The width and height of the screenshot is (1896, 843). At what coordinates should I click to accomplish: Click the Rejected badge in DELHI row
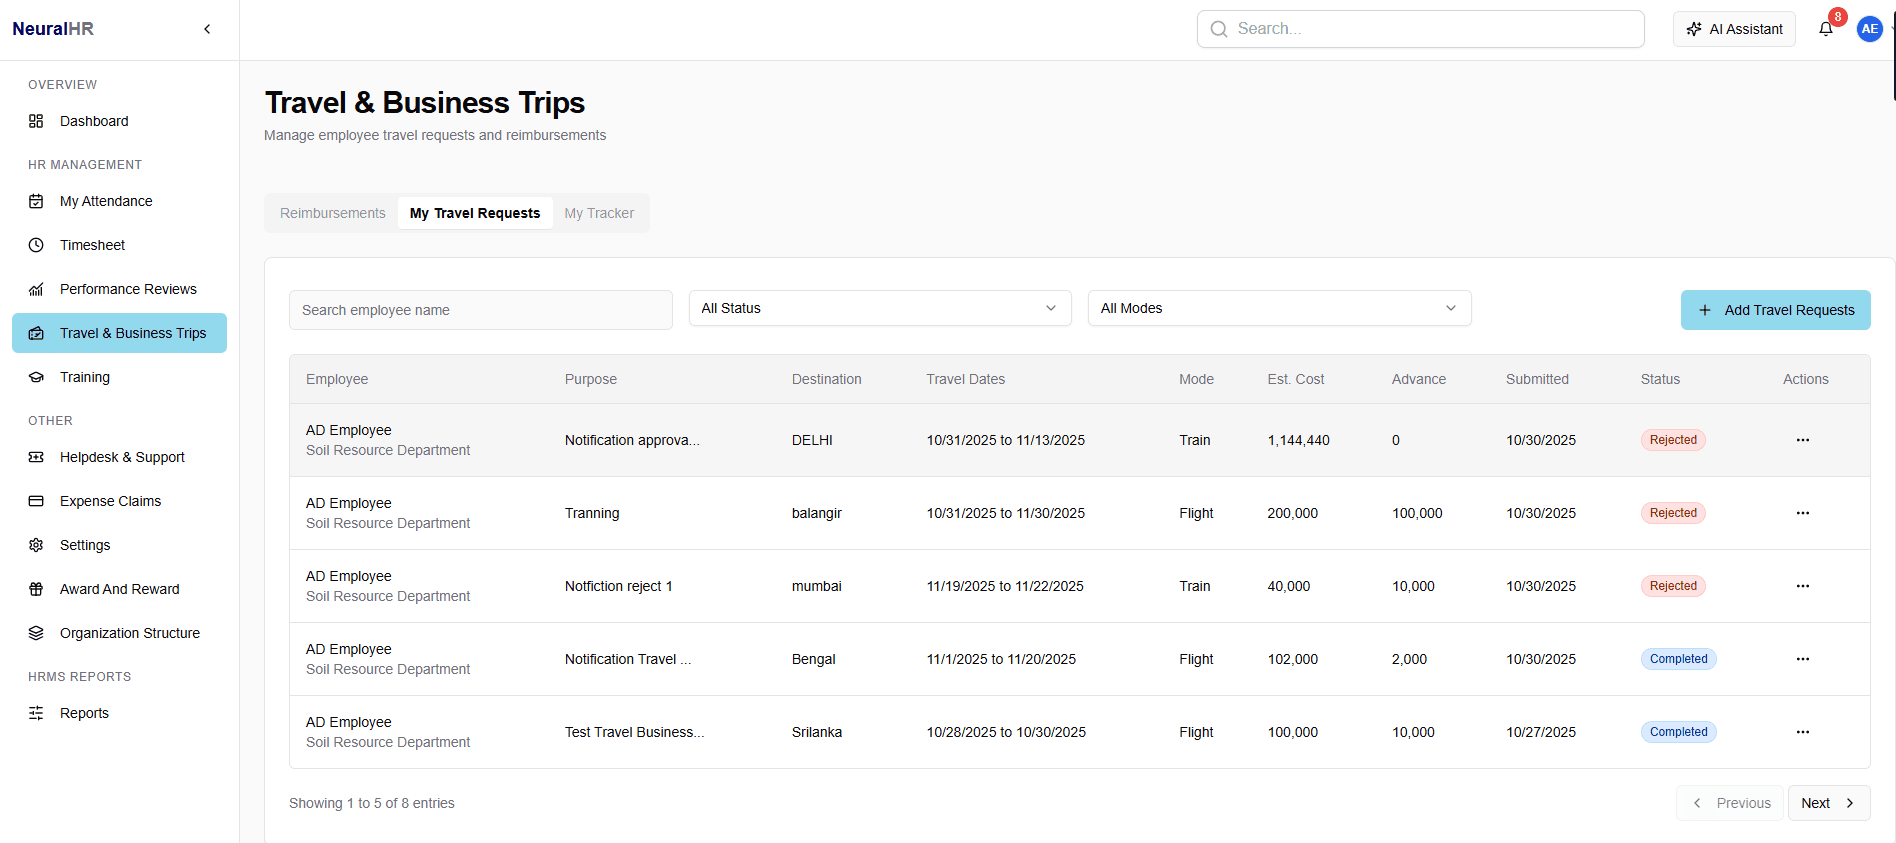[x=1673, y=440]
